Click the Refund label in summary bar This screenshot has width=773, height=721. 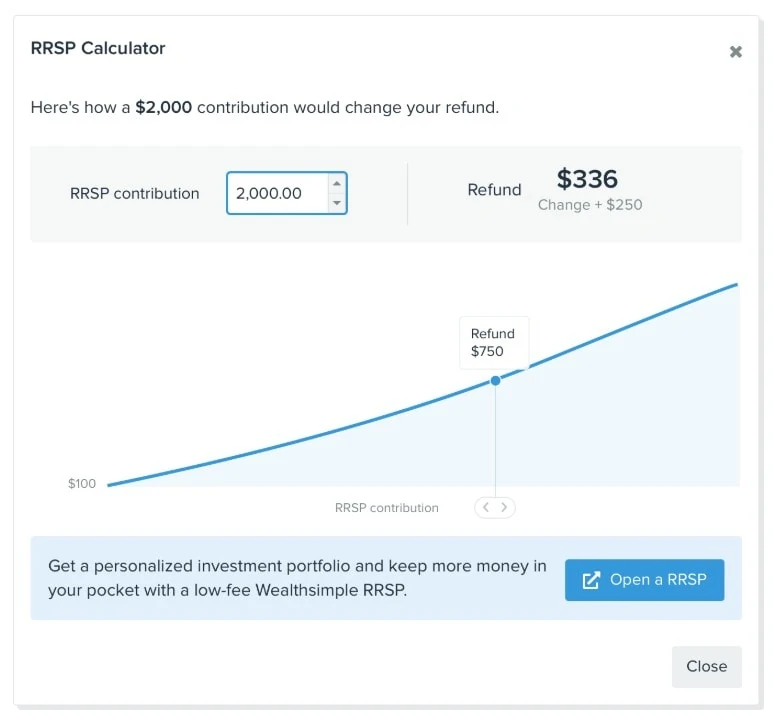(x=494, y=190)
